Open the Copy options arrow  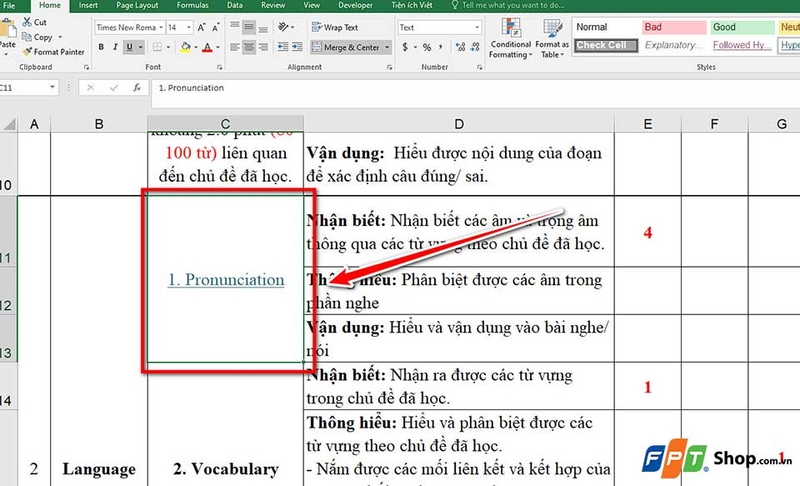60,37
